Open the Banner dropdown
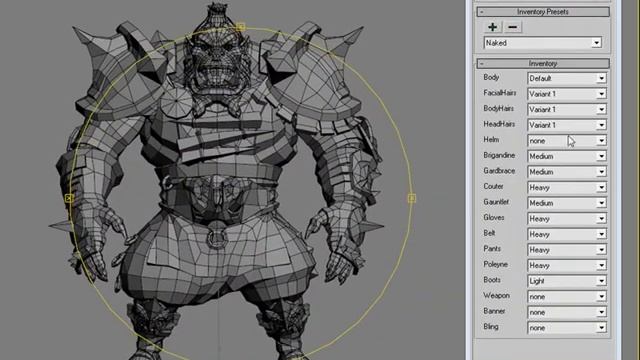 (x=567, y=312)
